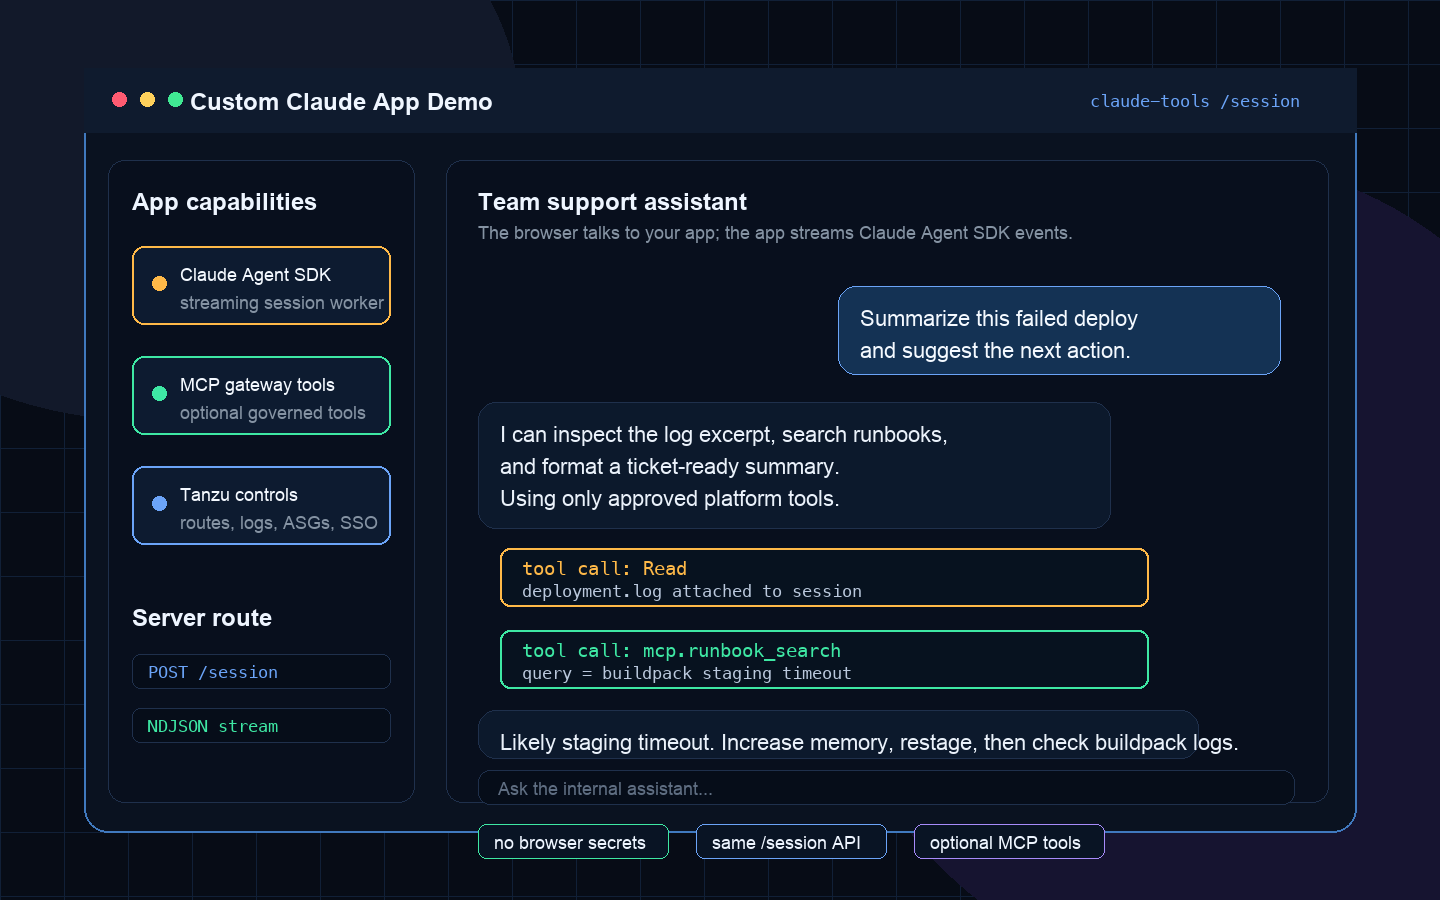Click the green maximize window dot
1440x900 pixels.
[176, 100]
